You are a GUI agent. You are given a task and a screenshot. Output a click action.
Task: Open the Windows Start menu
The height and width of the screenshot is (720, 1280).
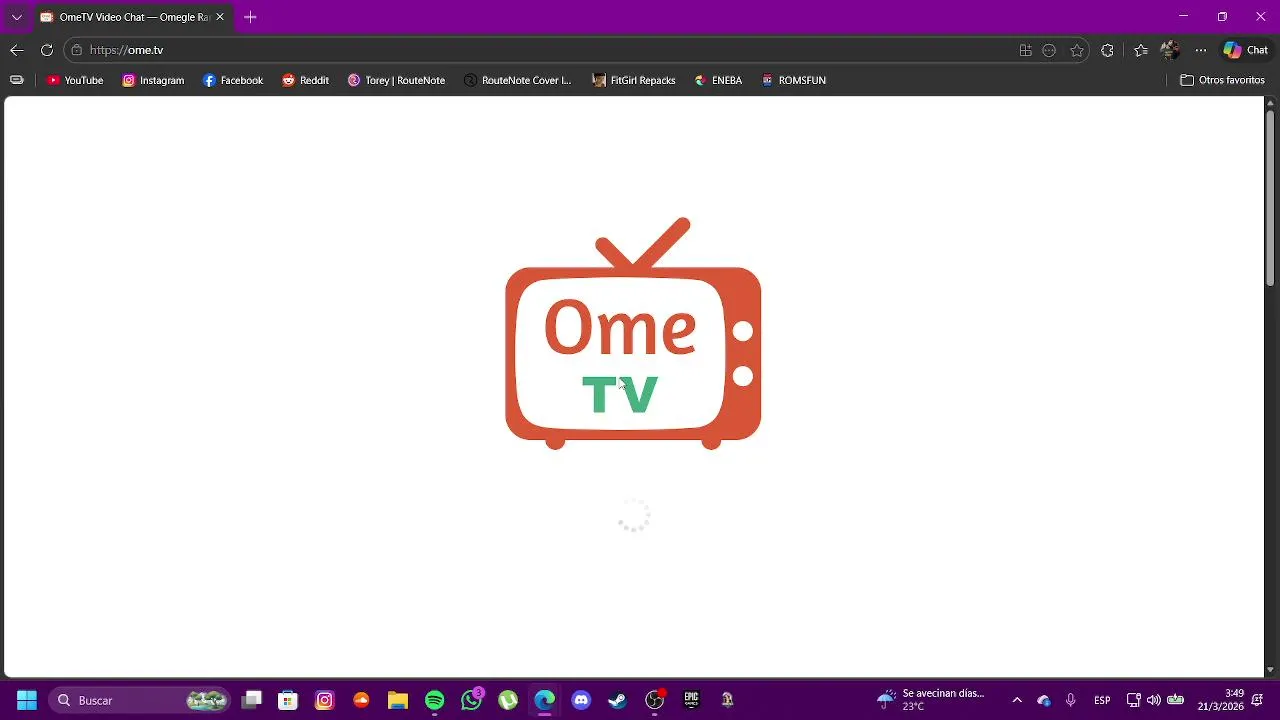(x=27, y=700)
